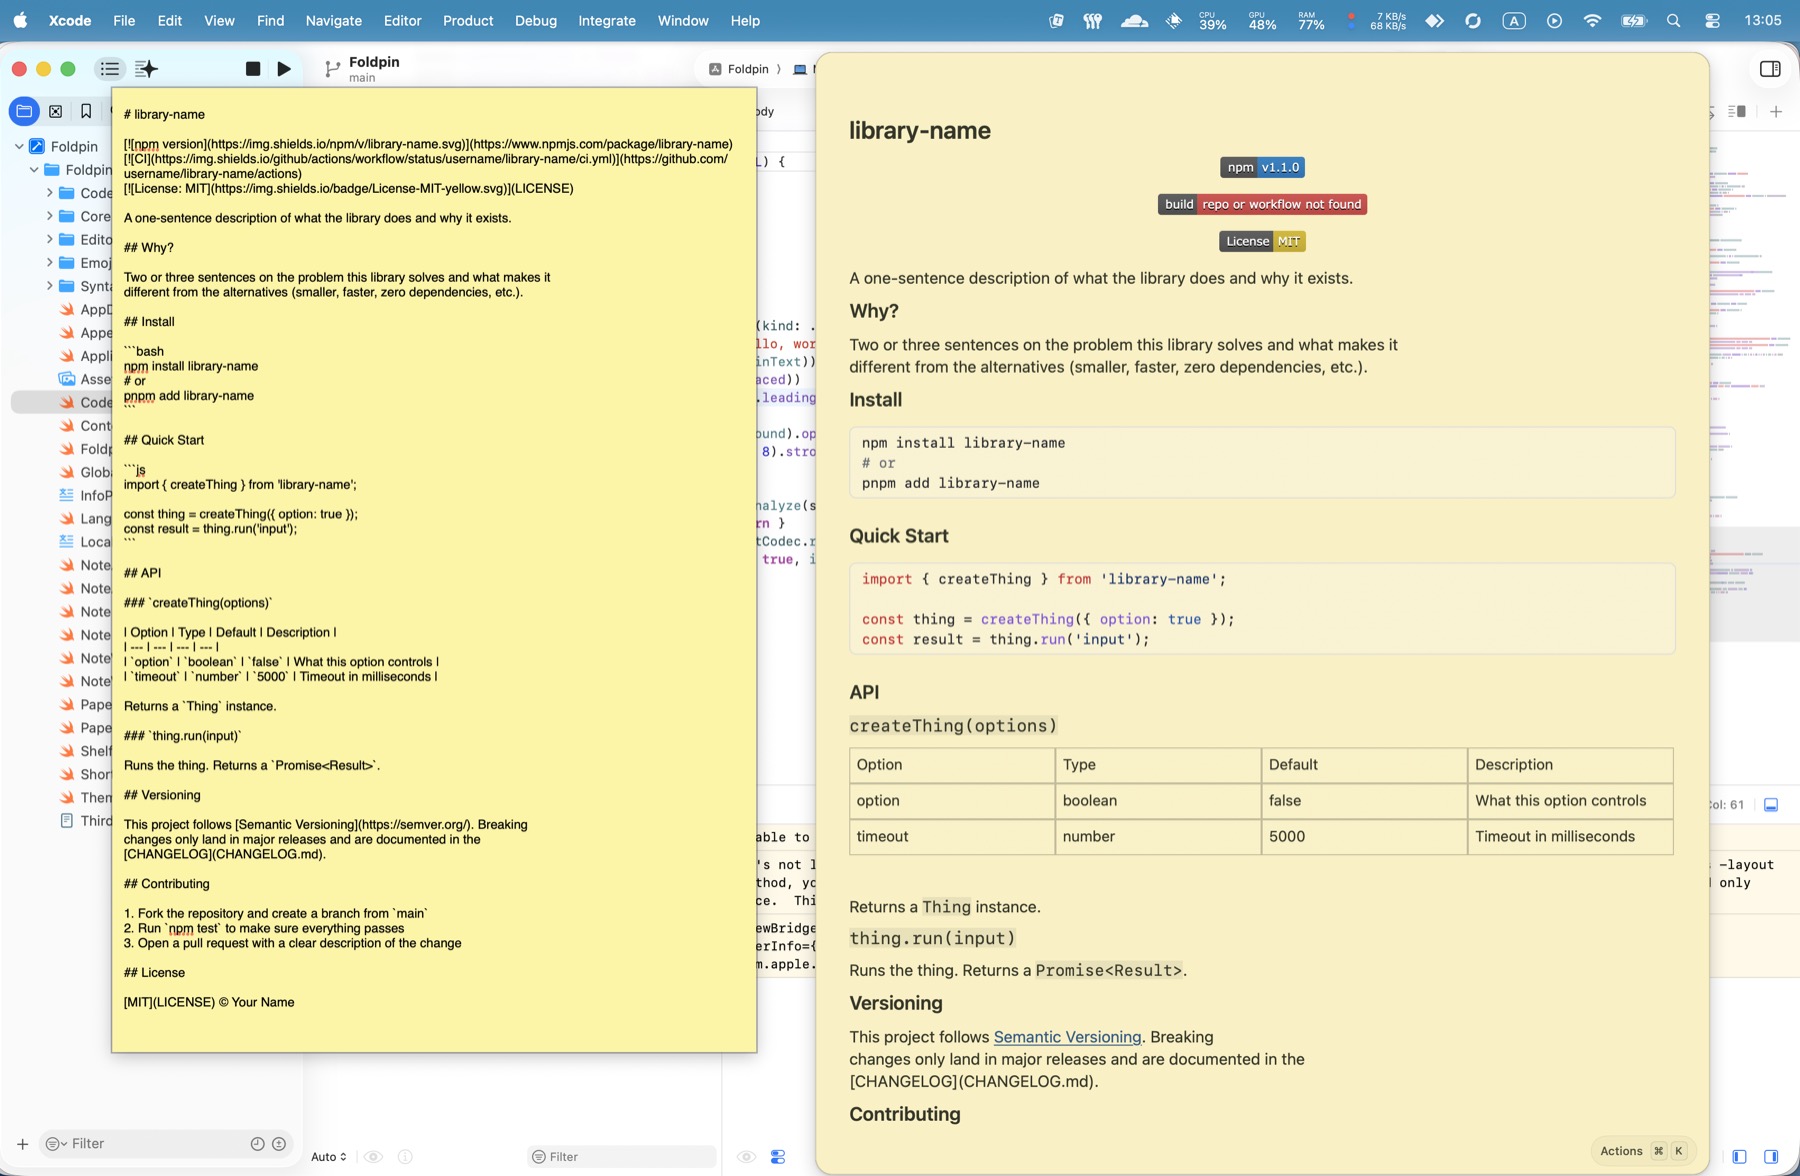Screen dimensions: 1800x1176
Task: Open the Debug menu
Action: pos(536,21)
